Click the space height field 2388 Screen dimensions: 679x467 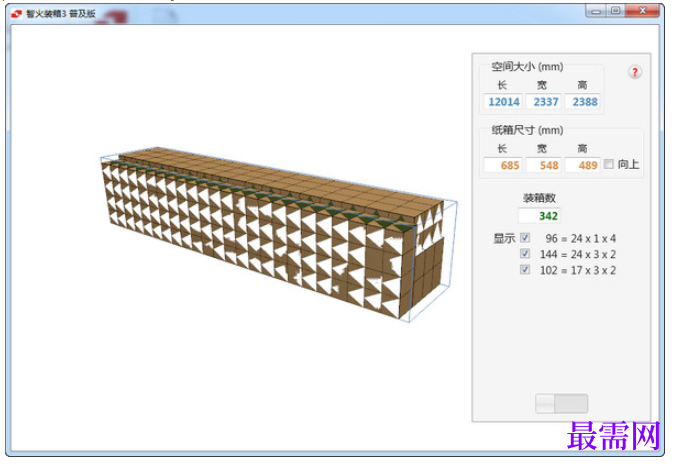(582, 102)
